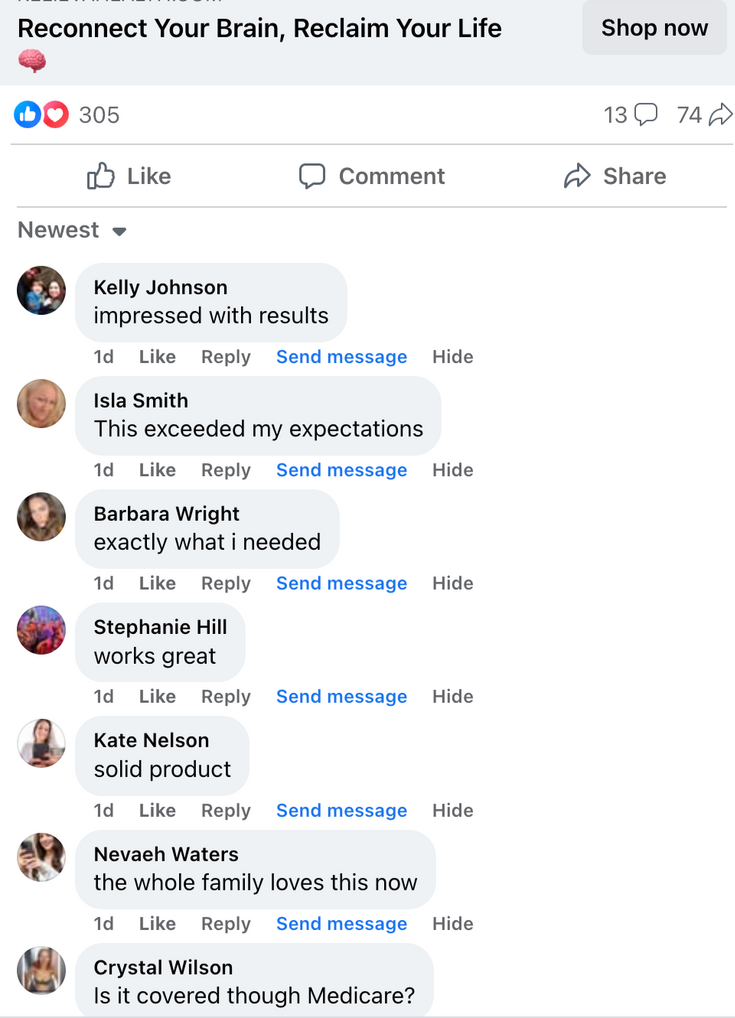Hide Isla Smith's comment
Viewport: 735px width, 1018px height.
(453, 469)
